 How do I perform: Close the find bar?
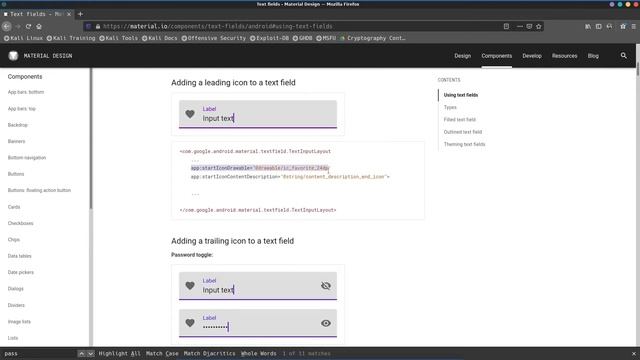click(x=633, y=354)
